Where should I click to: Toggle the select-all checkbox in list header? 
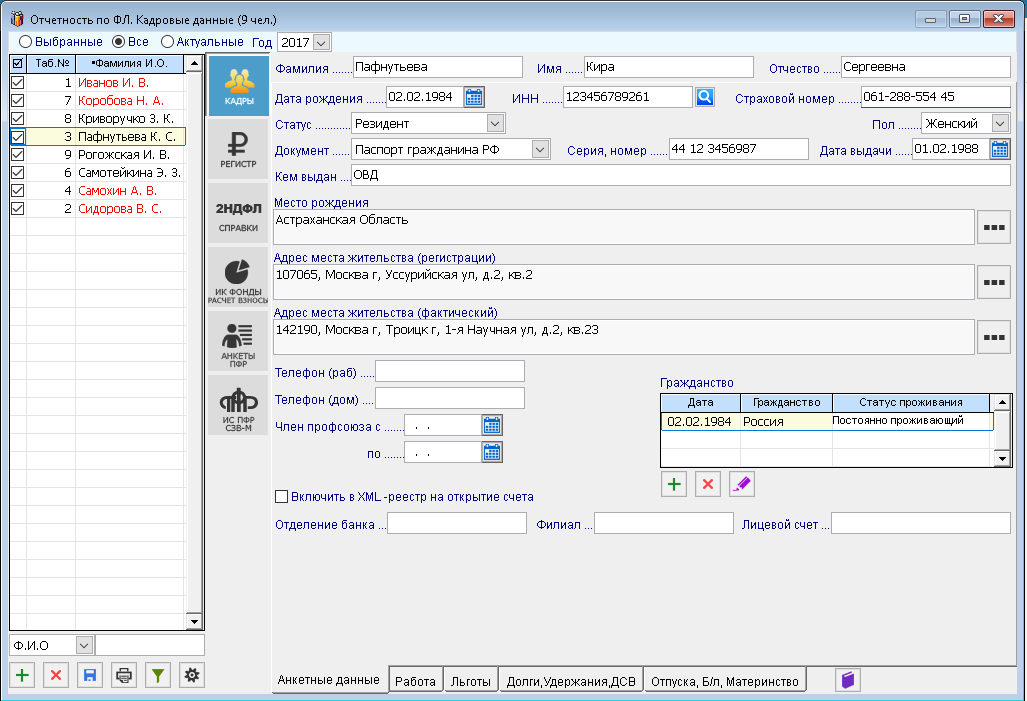click(x=18, y=64)
